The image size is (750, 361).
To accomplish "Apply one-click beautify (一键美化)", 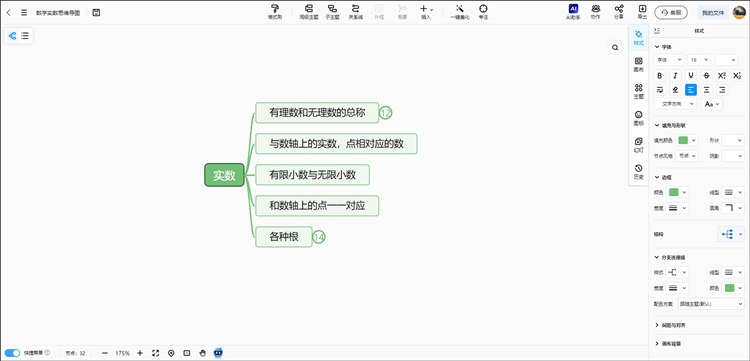I will pyautogui.click(x=460, y=12).
